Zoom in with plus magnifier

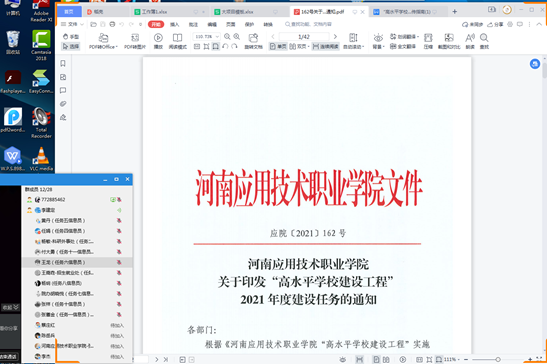click(237, 36)
